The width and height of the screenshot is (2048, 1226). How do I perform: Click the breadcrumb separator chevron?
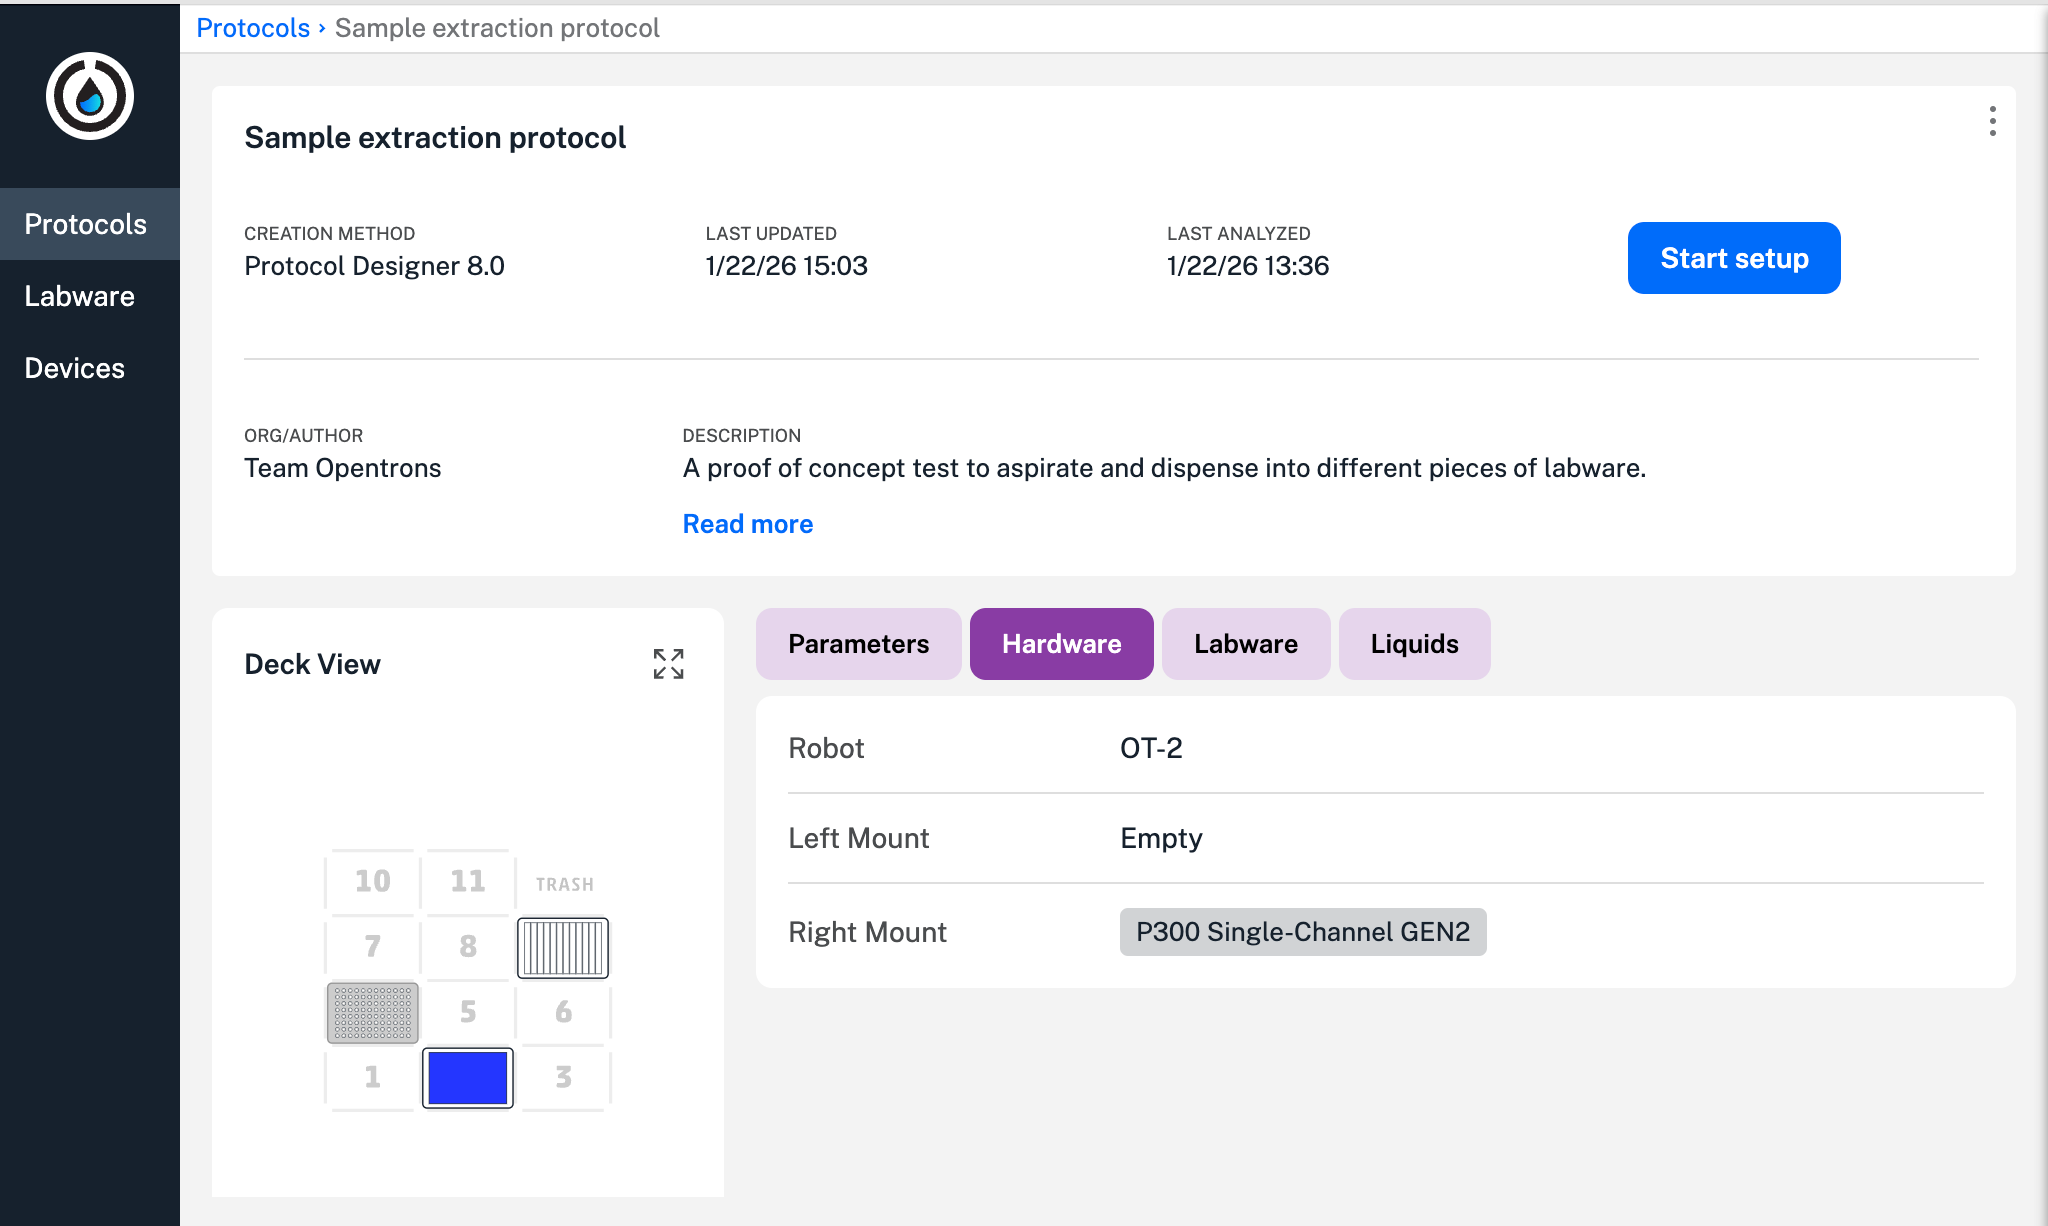(x=322, y=29)
